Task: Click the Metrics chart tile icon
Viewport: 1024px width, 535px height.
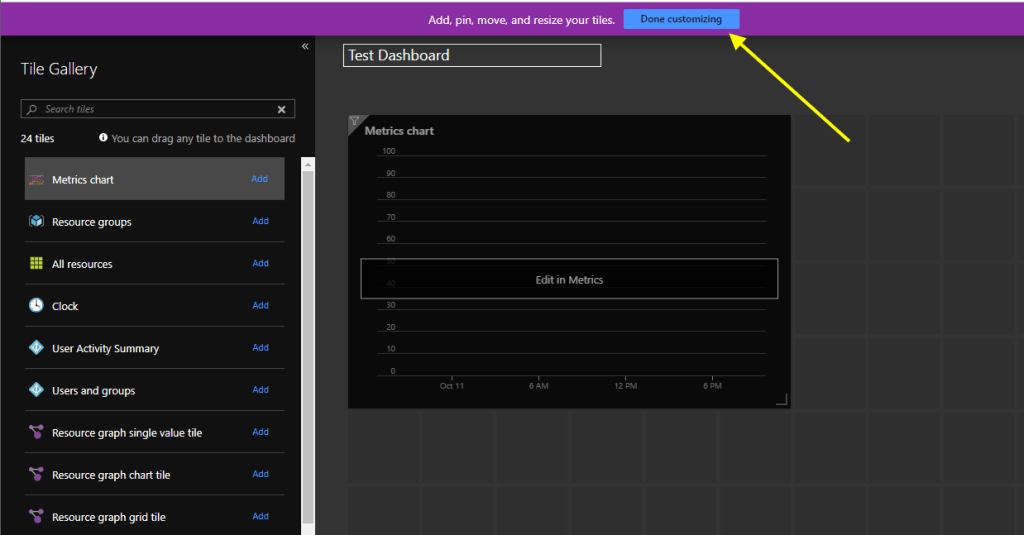Action: [x=36, y=180]
